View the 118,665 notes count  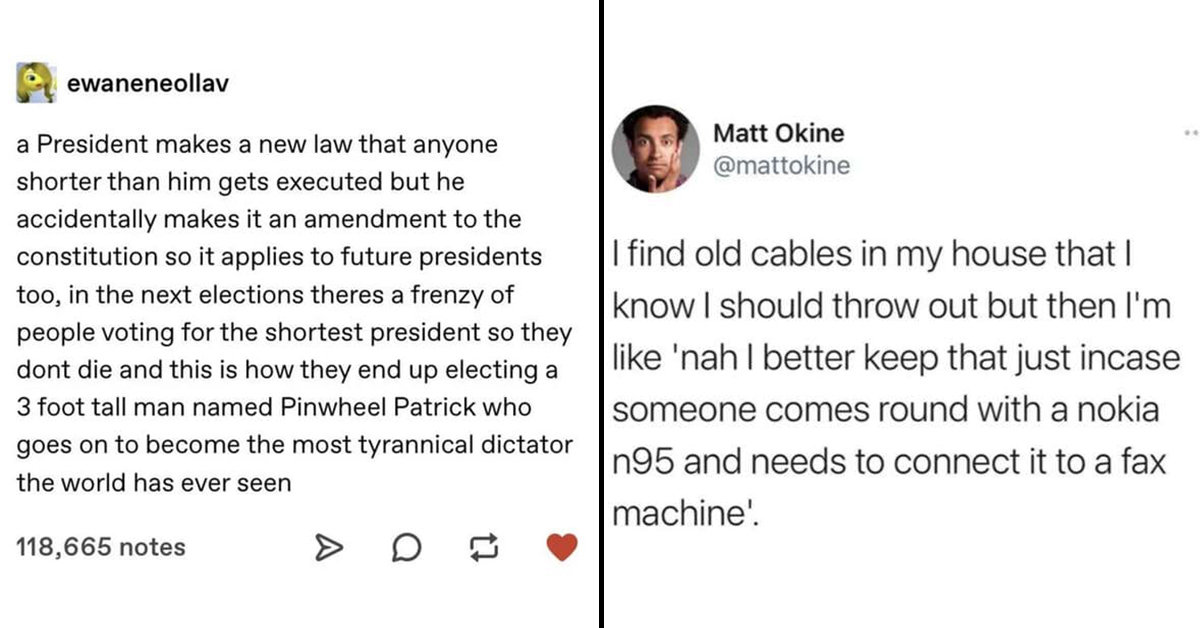pyautogui.click(x=101, y=547)
